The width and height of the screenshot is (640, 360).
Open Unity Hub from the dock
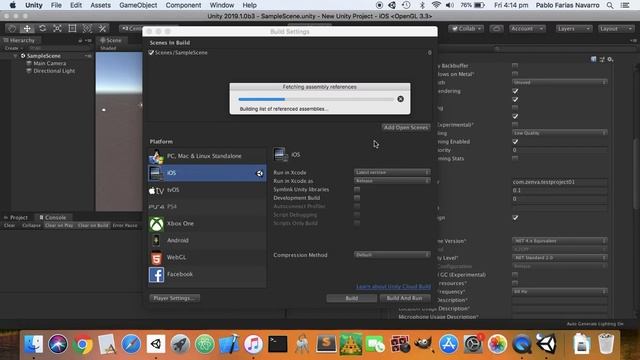[156, 344]
